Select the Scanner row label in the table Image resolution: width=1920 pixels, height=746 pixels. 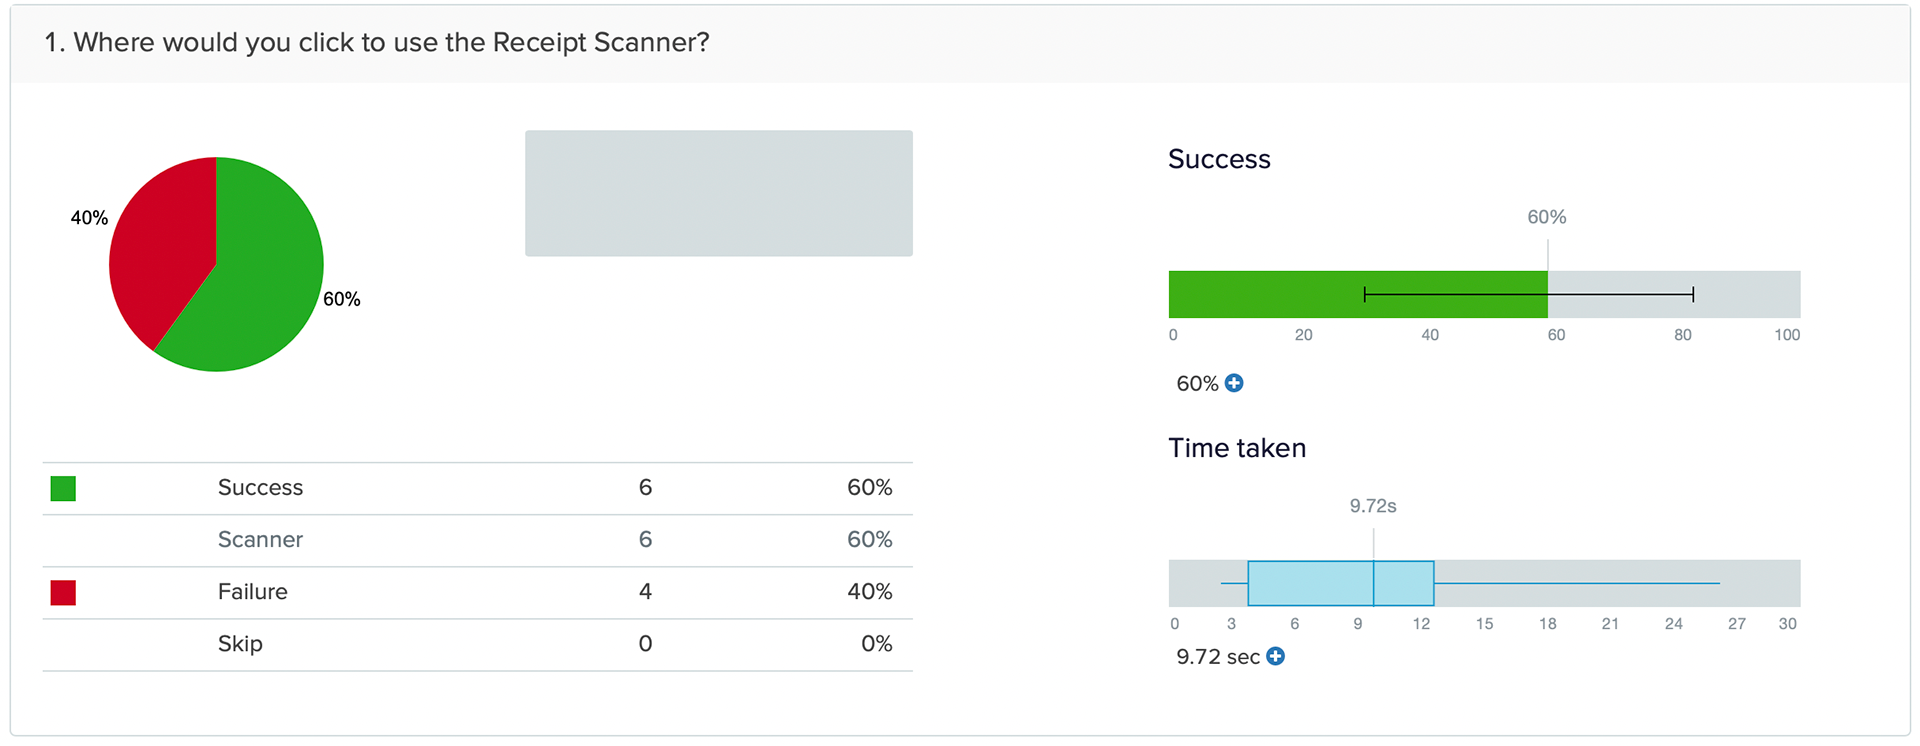click(x=260, y=539)
